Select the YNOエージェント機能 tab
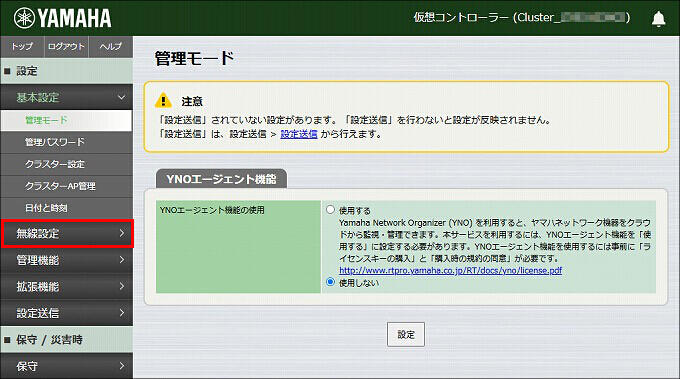Screen dimensions: 680x379 [x=221, y=179]
